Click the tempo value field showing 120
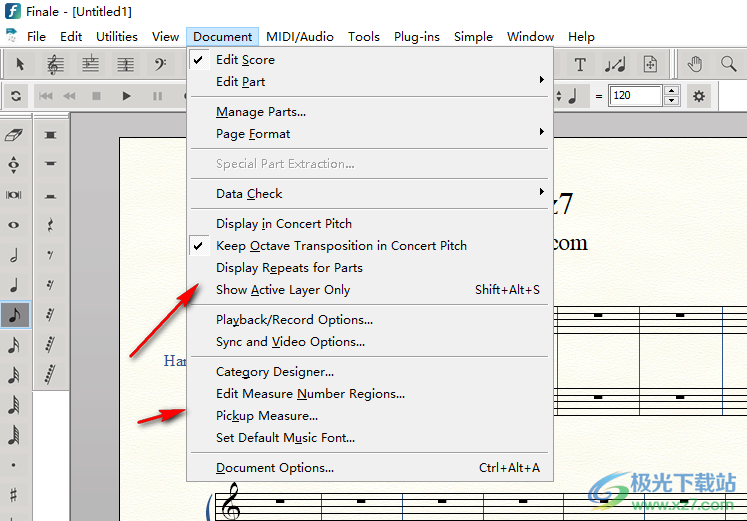The height and width of the screenshot is (521, 747). pyautogui.click(x=634, y=96)
